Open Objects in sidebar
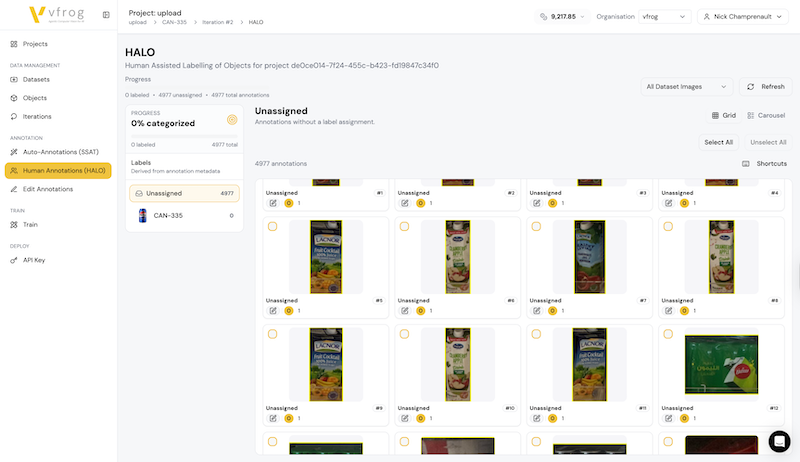 point(35,98)
